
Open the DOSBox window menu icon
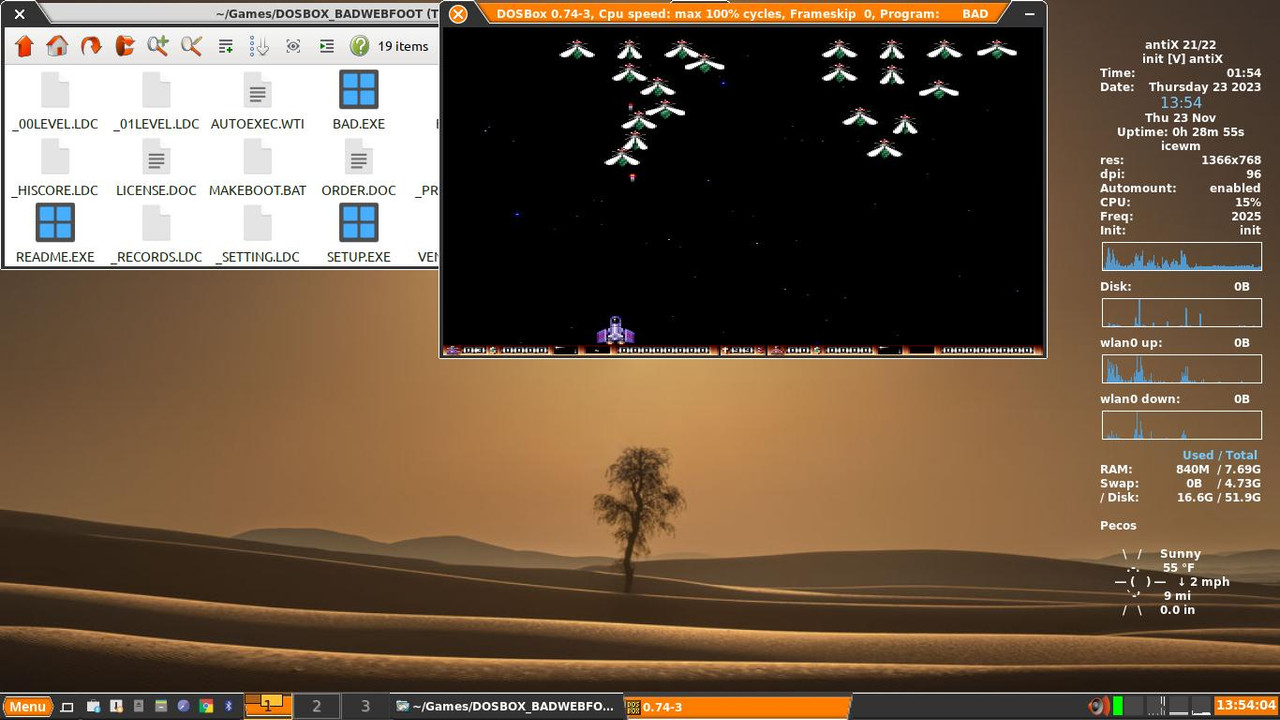(x=458, y=14)
